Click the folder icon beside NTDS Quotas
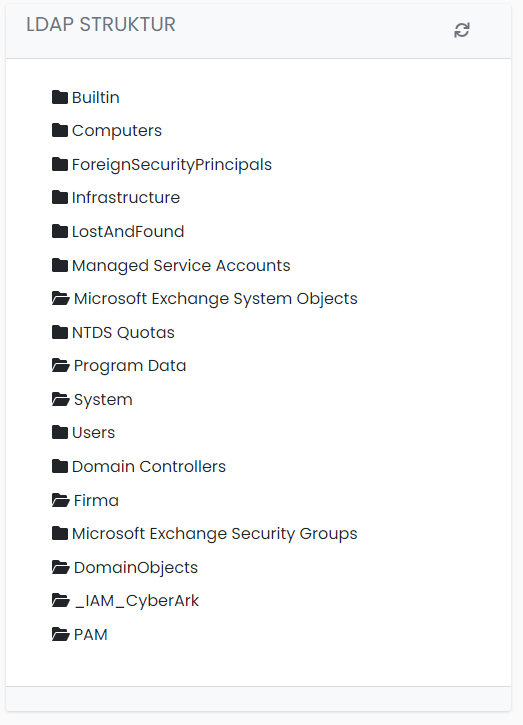 pos(60,332)
